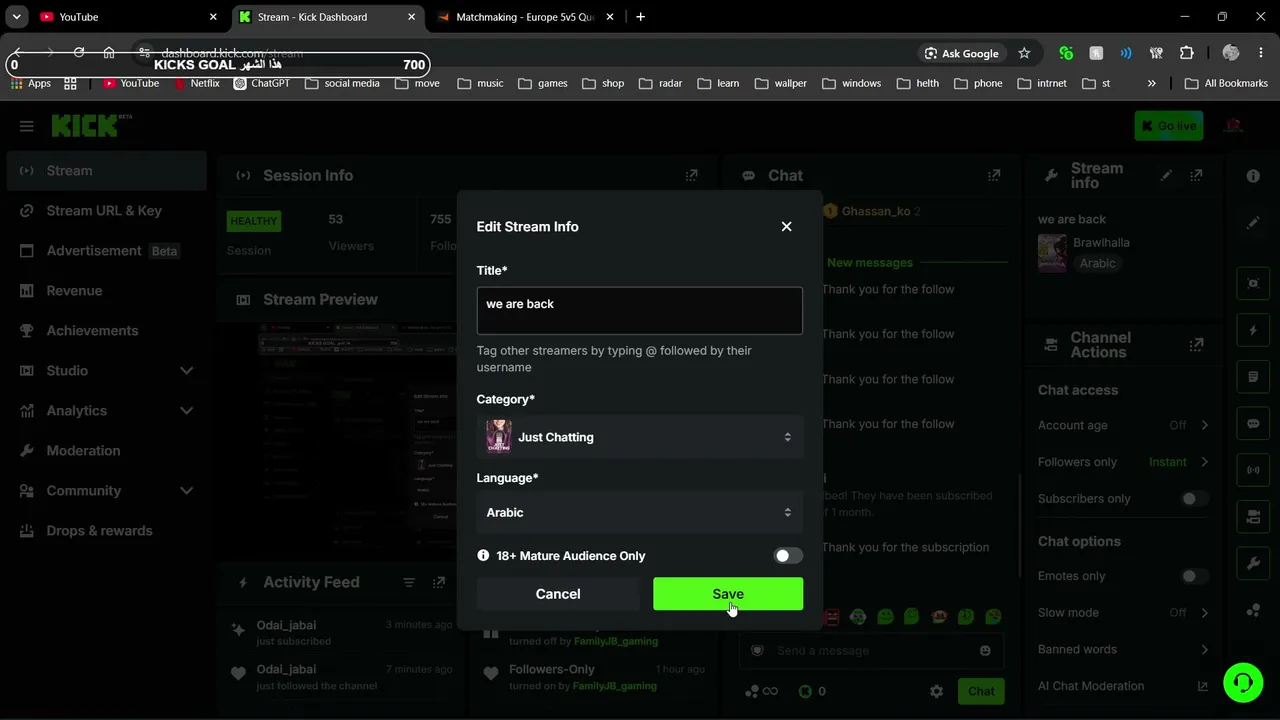Close the Edit Stream Info dialog
Viewport: 1280px width, 720px height.
(786, 226)
